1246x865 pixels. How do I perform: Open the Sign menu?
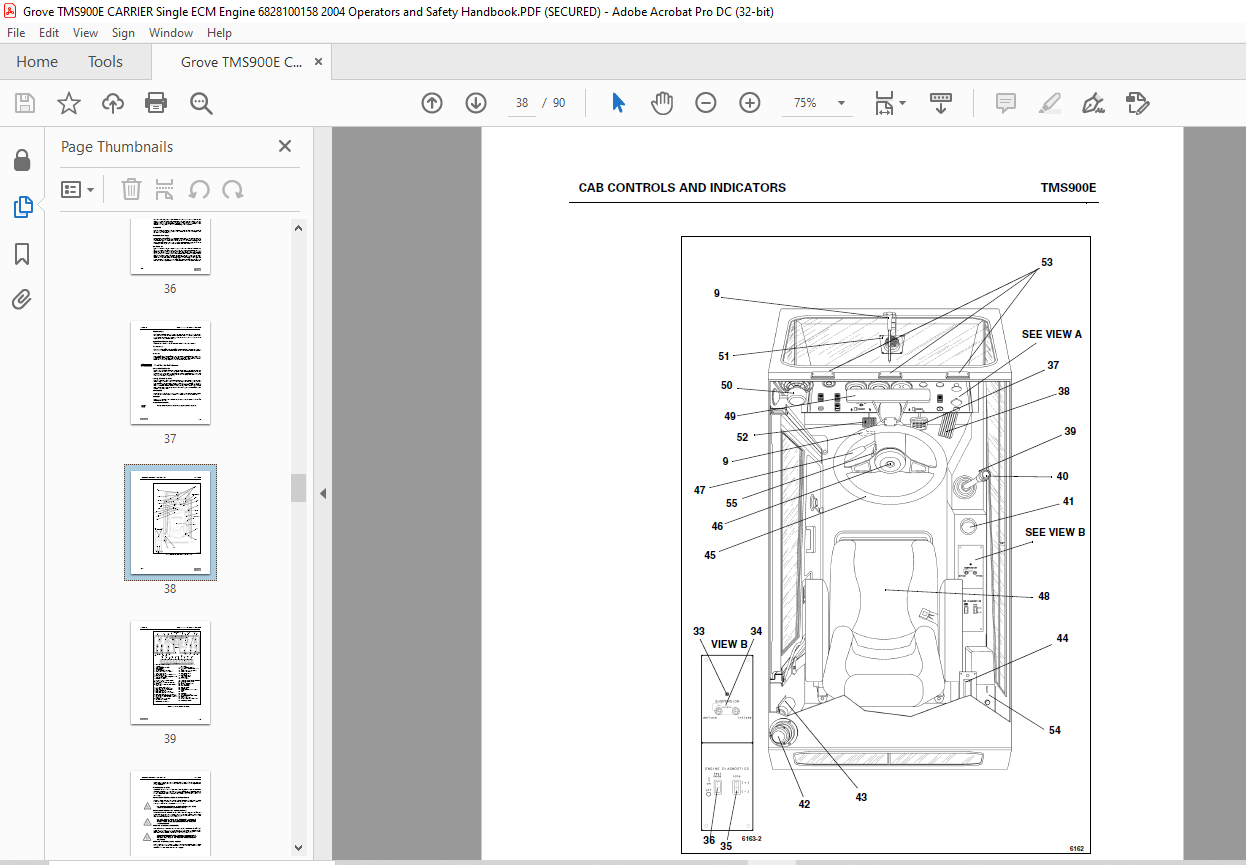pos(123,33)
